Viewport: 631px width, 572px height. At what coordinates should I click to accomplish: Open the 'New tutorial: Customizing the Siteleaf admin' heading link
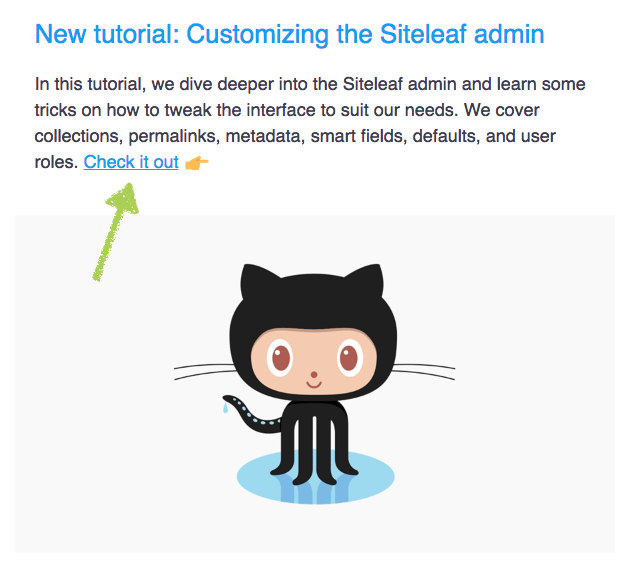[x=289, y=34]
